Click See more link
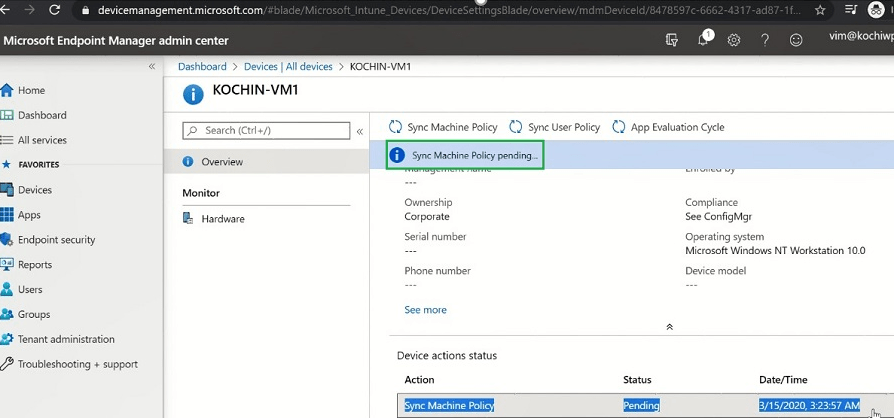Viewport: 894px width, 418px height. point(425,310)
